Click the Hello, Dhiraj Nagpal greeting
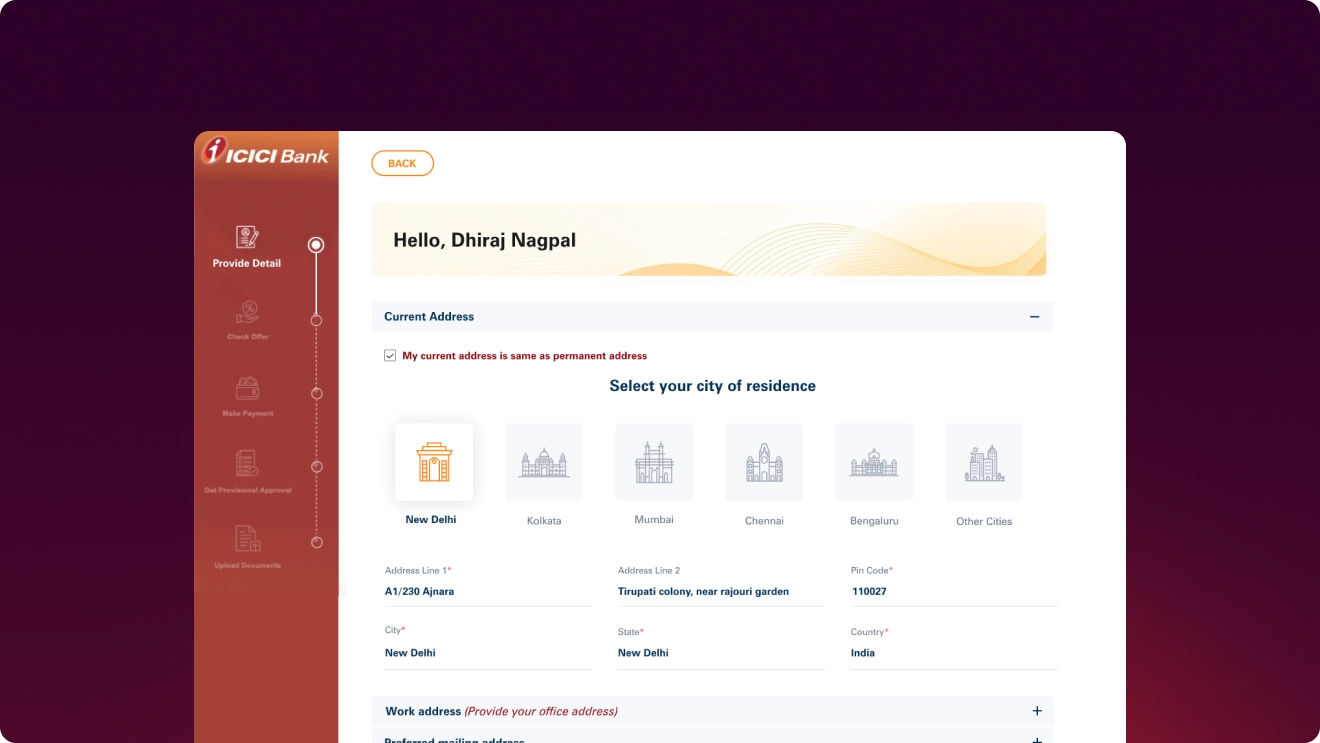The width and height of the screenshot is (1320, 743). pos(484,240)
